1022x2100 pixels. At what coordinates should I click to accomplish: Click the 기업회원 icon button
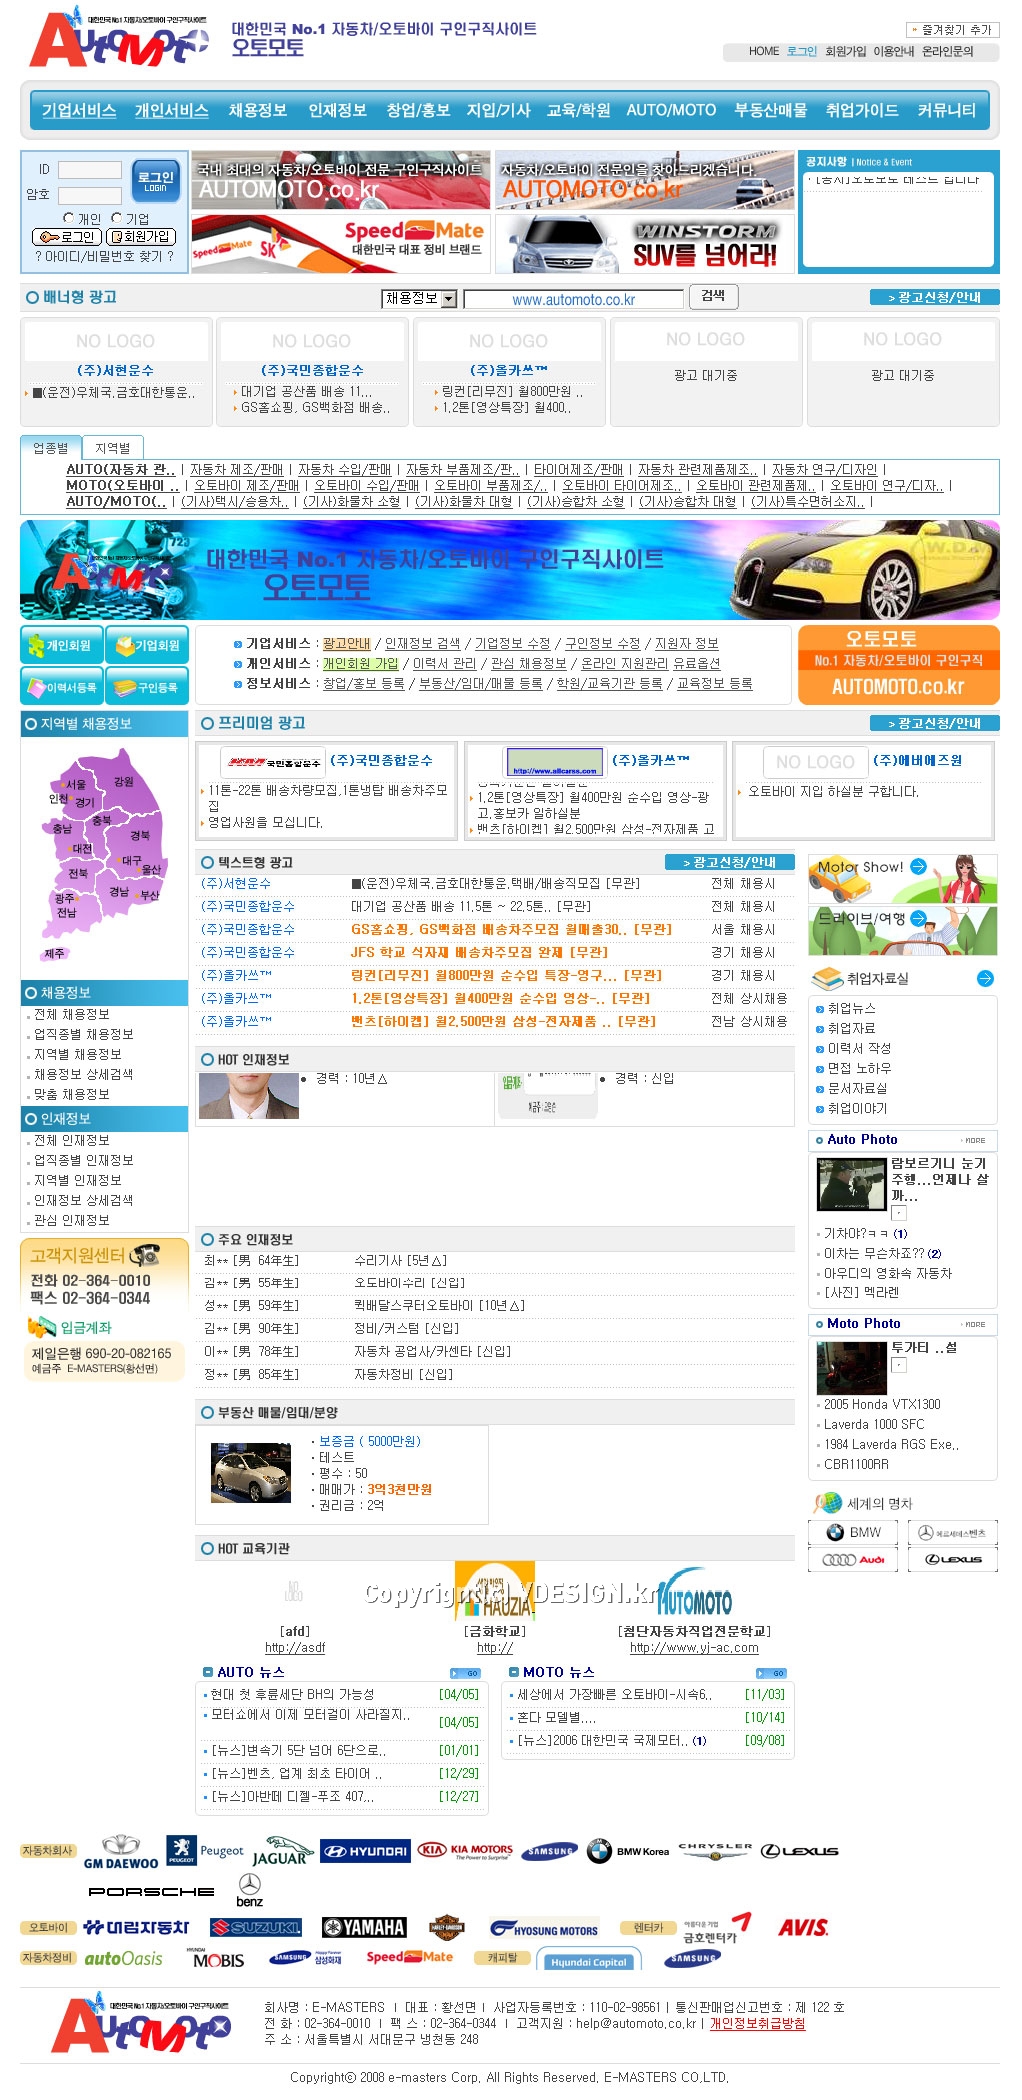click(x=147, y=646)
